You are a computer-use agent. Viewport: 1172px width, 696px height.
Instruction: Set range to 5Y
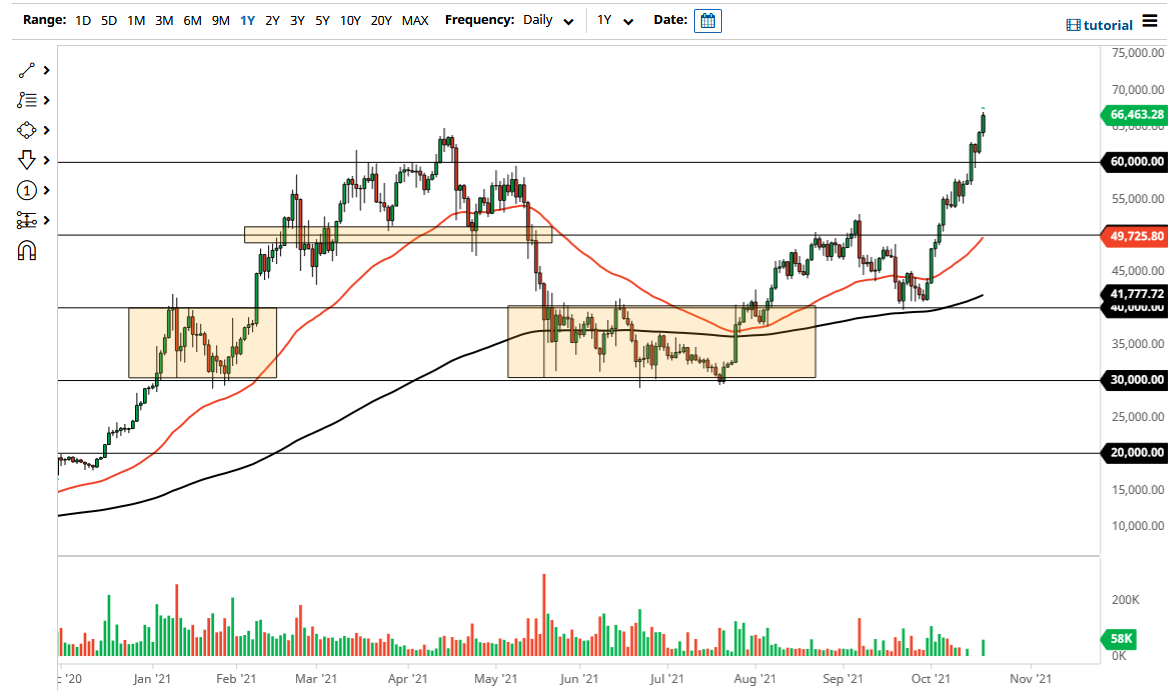point(322,21)
